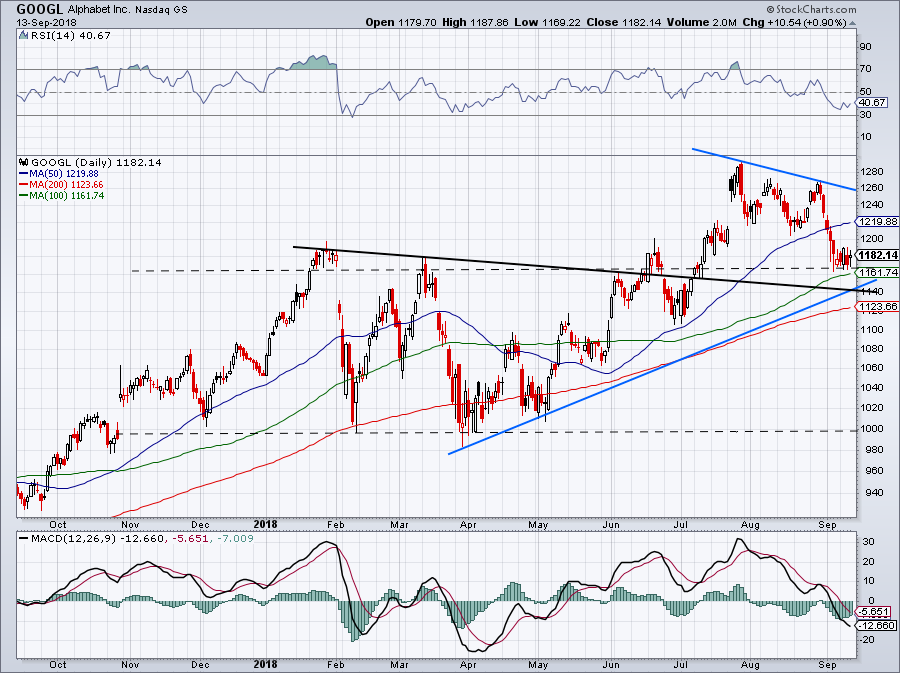The width and height of the screenshot is (900, 673).
Task: Click the 70 level on RSI axis
Action: (866, 69)
